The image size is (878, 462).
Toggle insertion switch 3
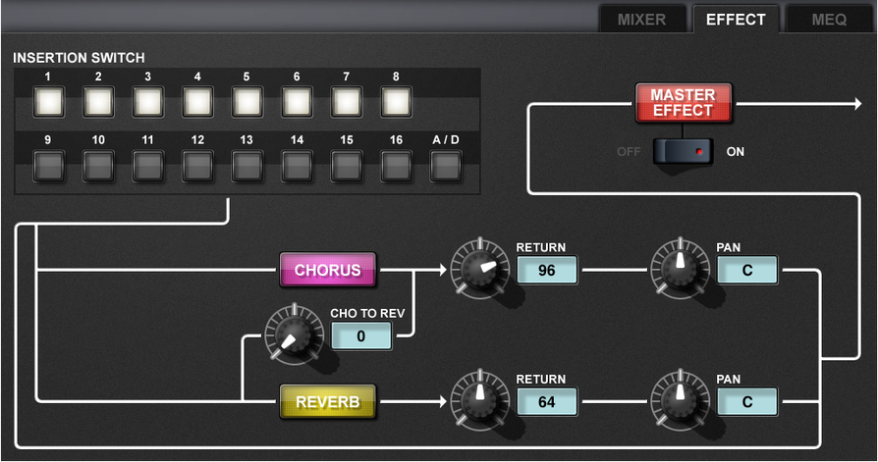pos(148,102)
